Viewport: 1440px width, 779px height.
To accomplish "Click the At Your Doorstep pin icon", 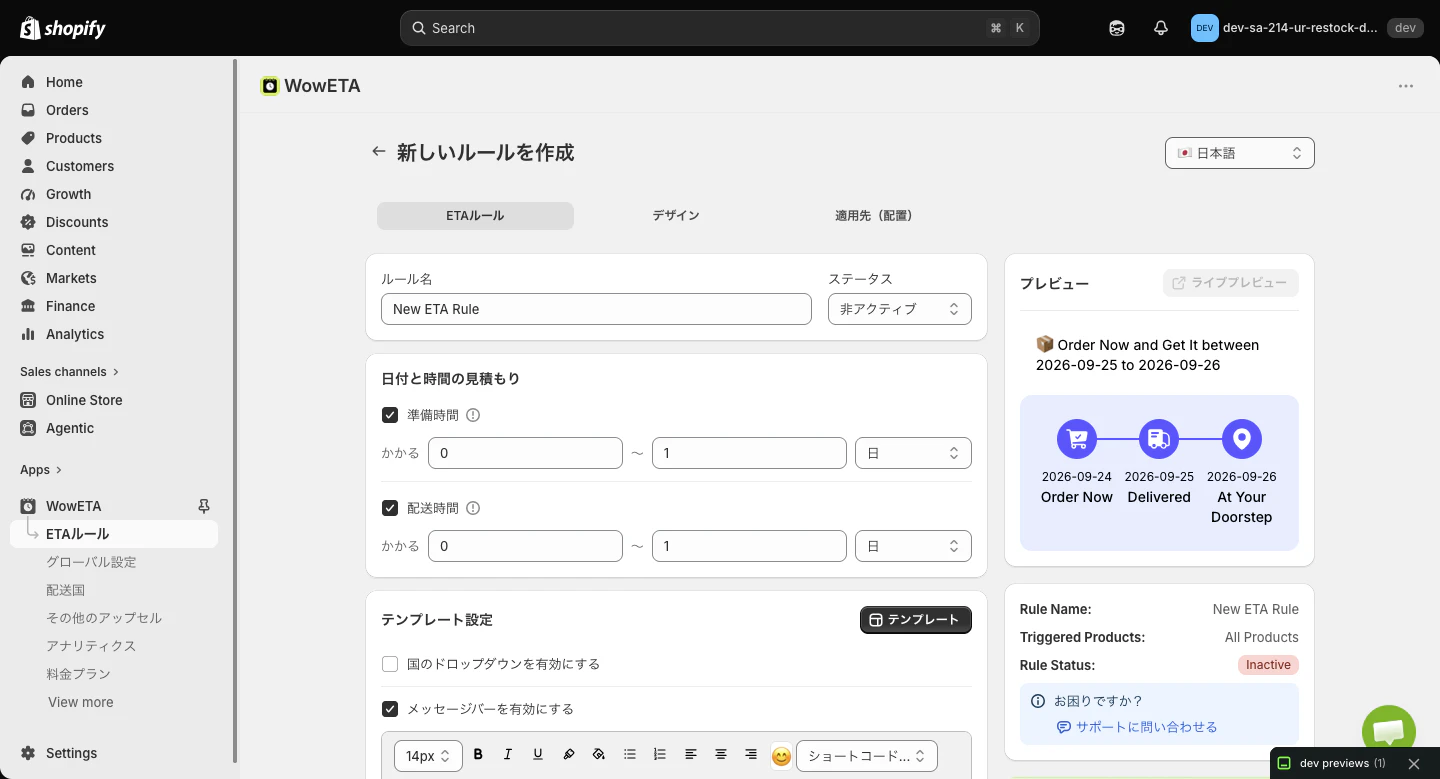I will pos(1242,439).
